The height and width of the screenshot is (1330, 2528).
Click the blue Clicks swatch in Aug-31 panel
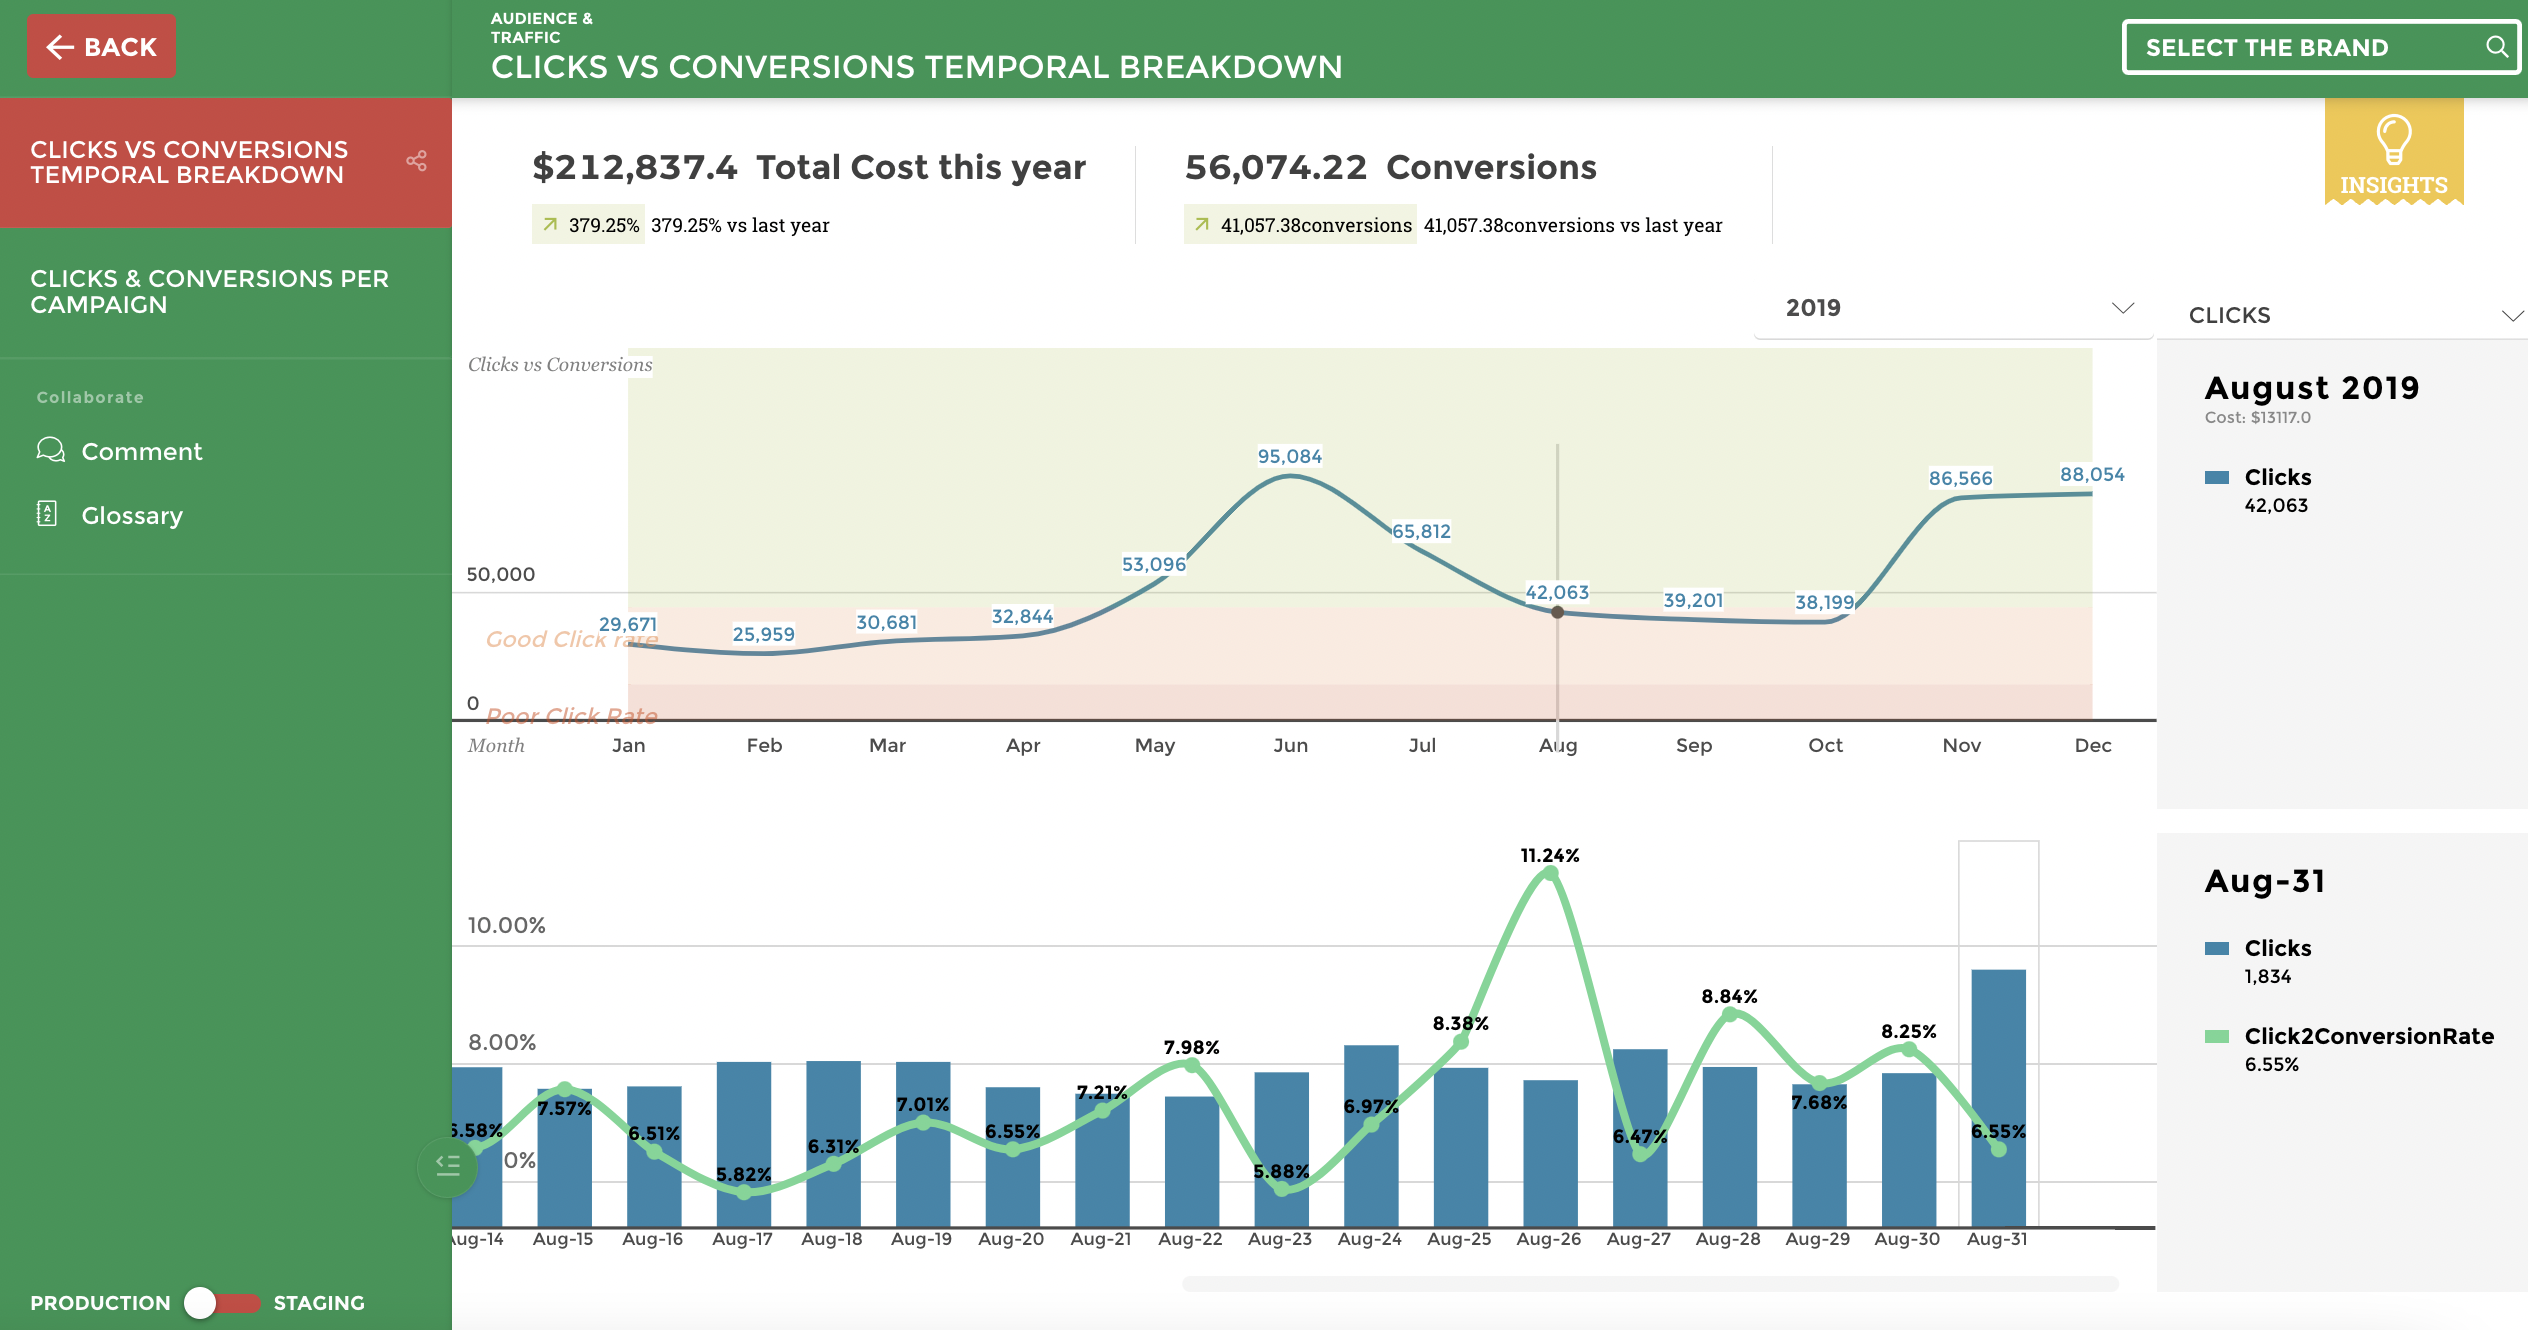tap(2216, 948)
